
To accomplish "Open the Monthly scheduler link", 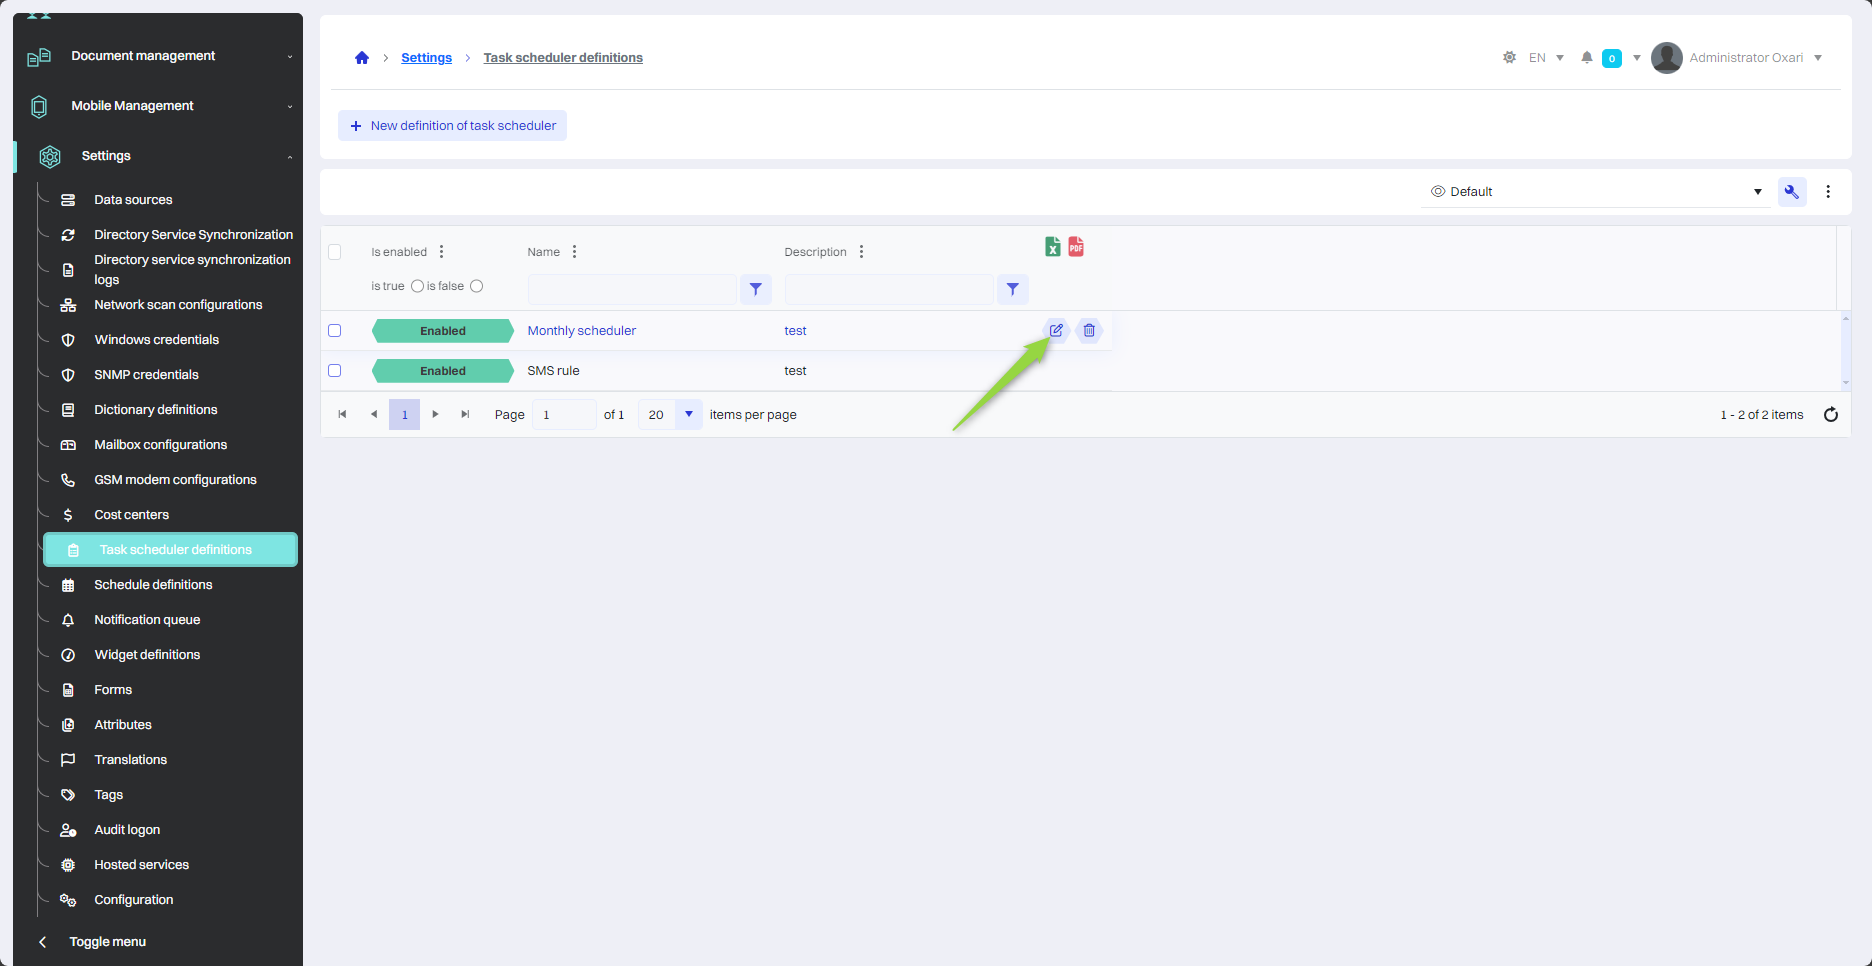I will pos(581,331).
